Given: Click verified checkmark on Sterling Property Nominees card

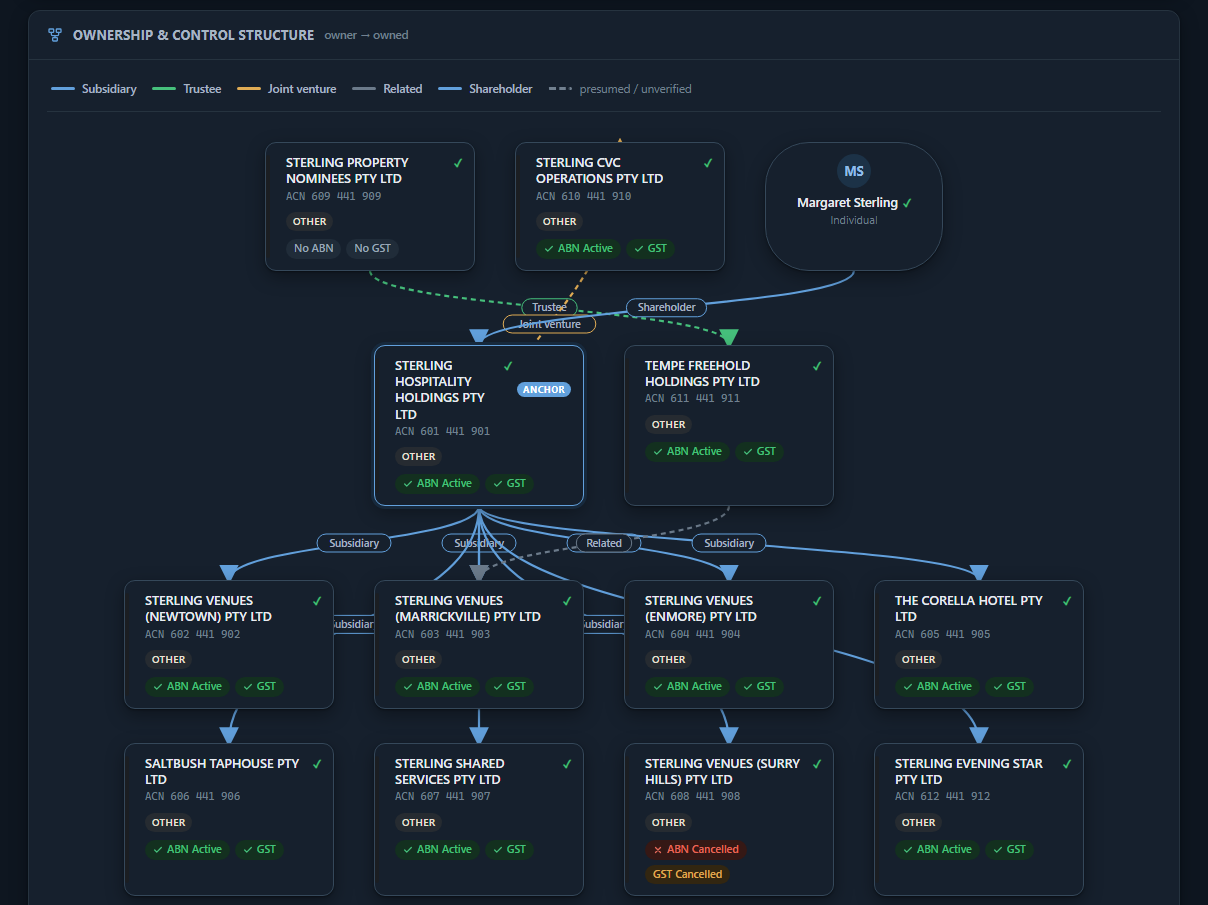Looking at the screenshot, I should point(457,163).
